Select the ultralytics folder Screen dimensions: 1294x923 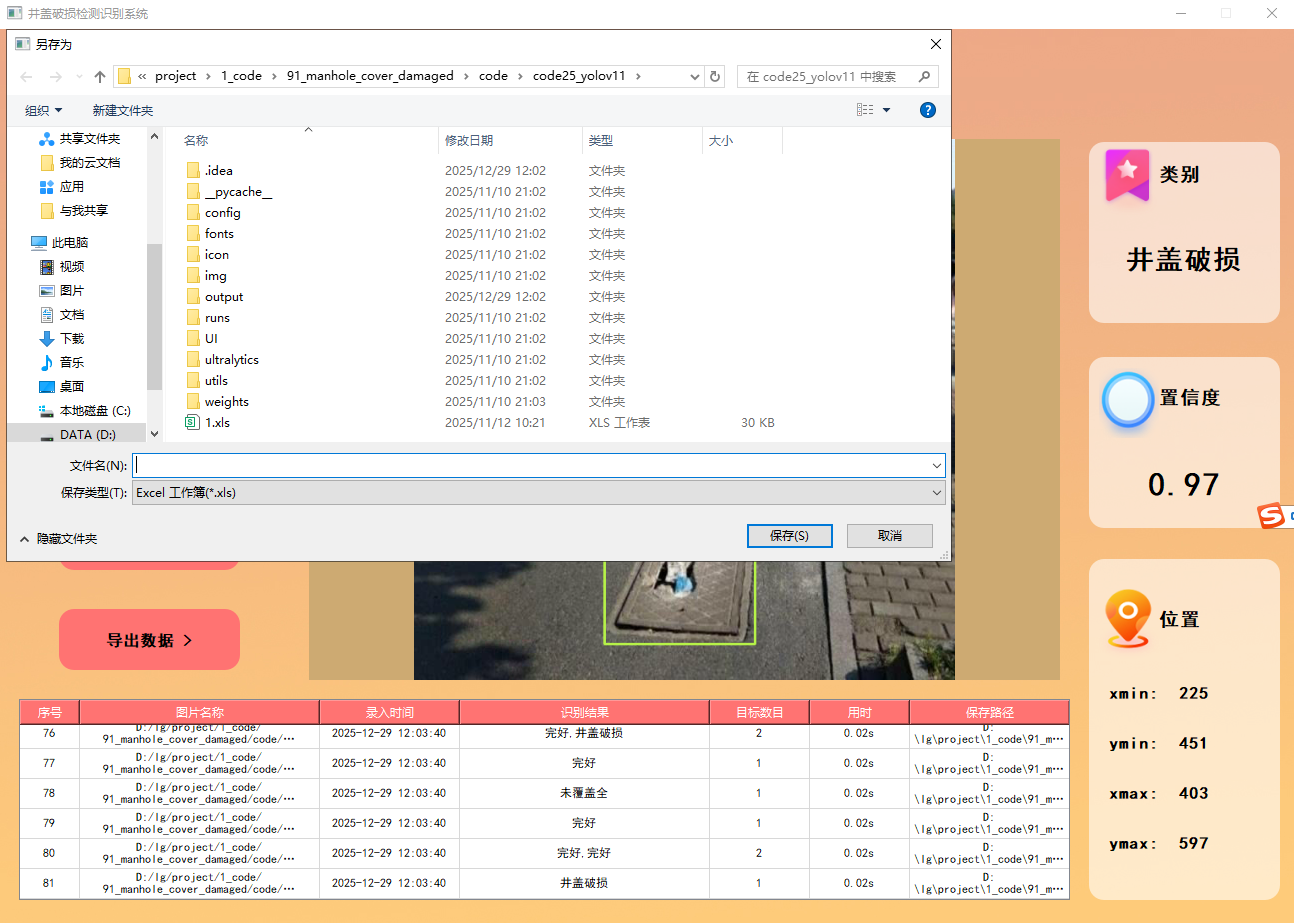click(222, 359)
